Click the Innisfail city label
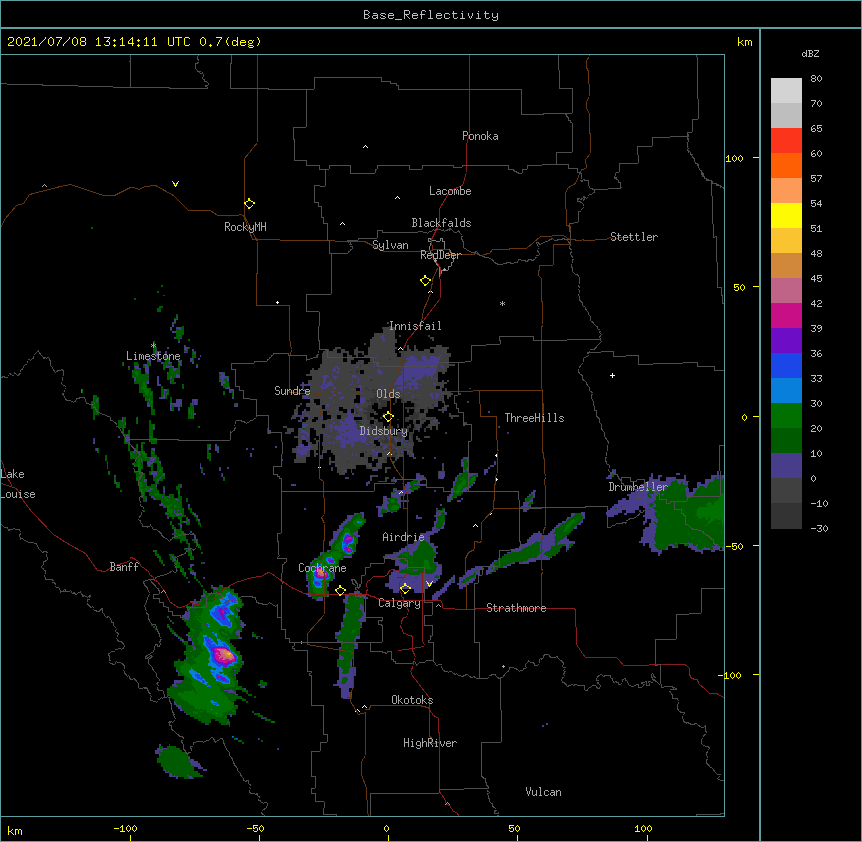This screenshot has height=842, width=862. 415,326
